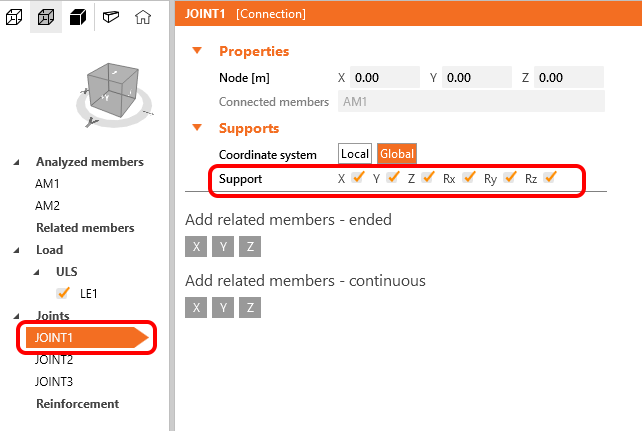Toggle the Ry support checkbox
The image size is (642, 431).
[x=510, y=178]
